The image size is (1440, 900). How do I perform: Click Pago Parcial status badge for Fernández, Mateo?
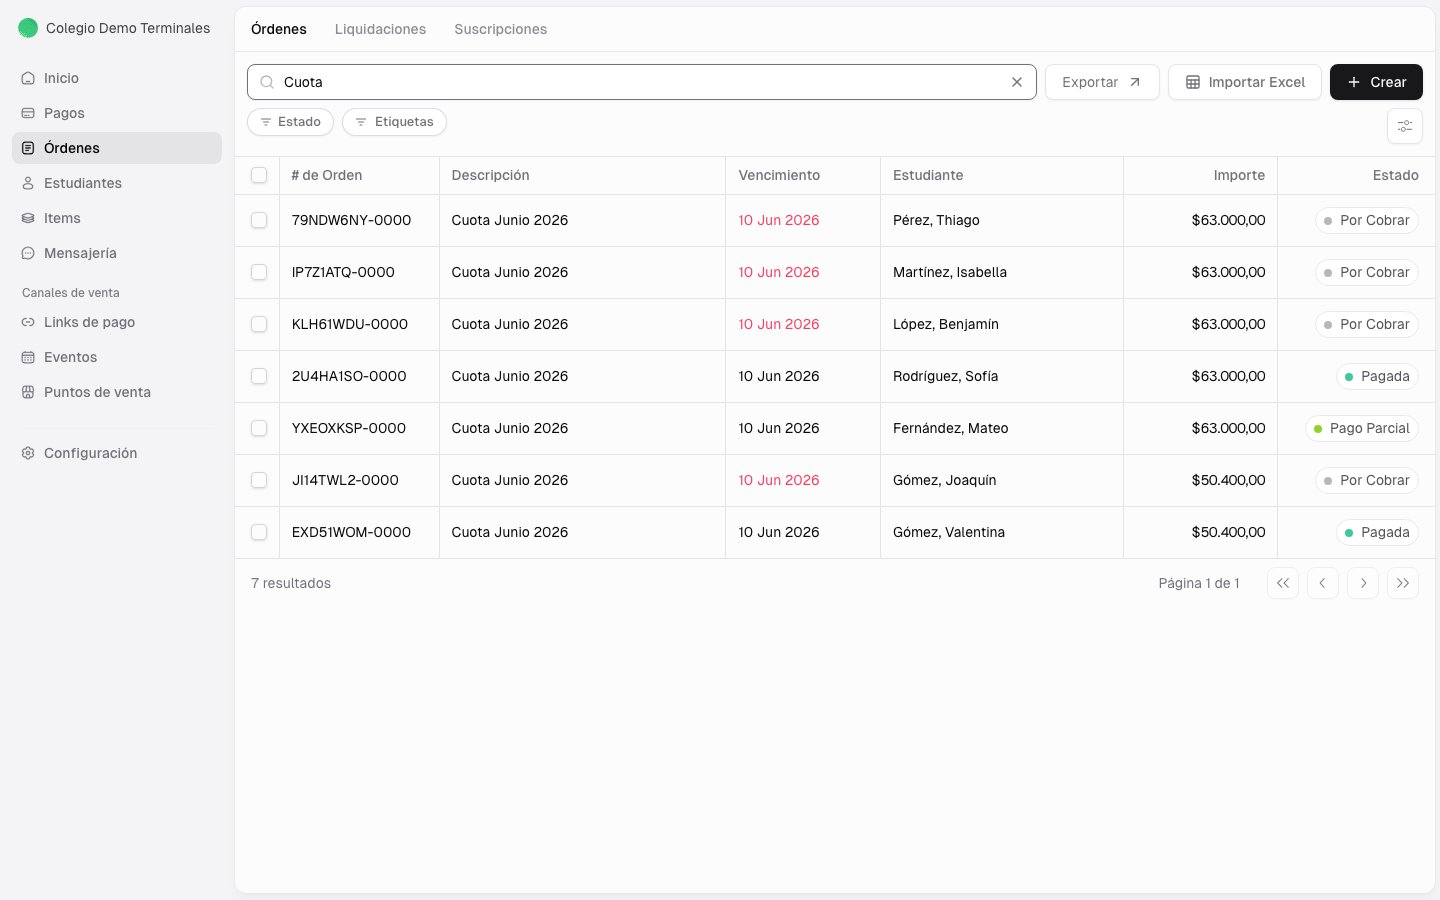coord(1361,428)
